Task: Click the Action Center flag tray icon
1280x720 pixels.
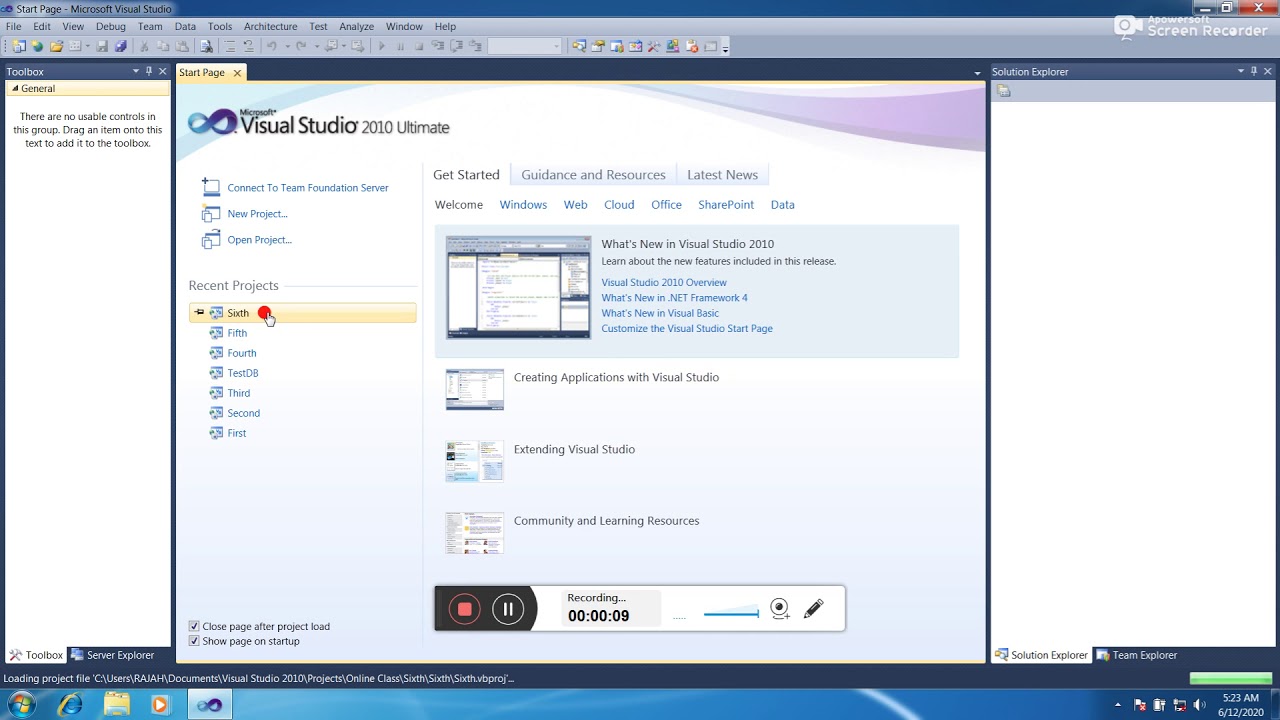Action: [x=1140, y=705]
